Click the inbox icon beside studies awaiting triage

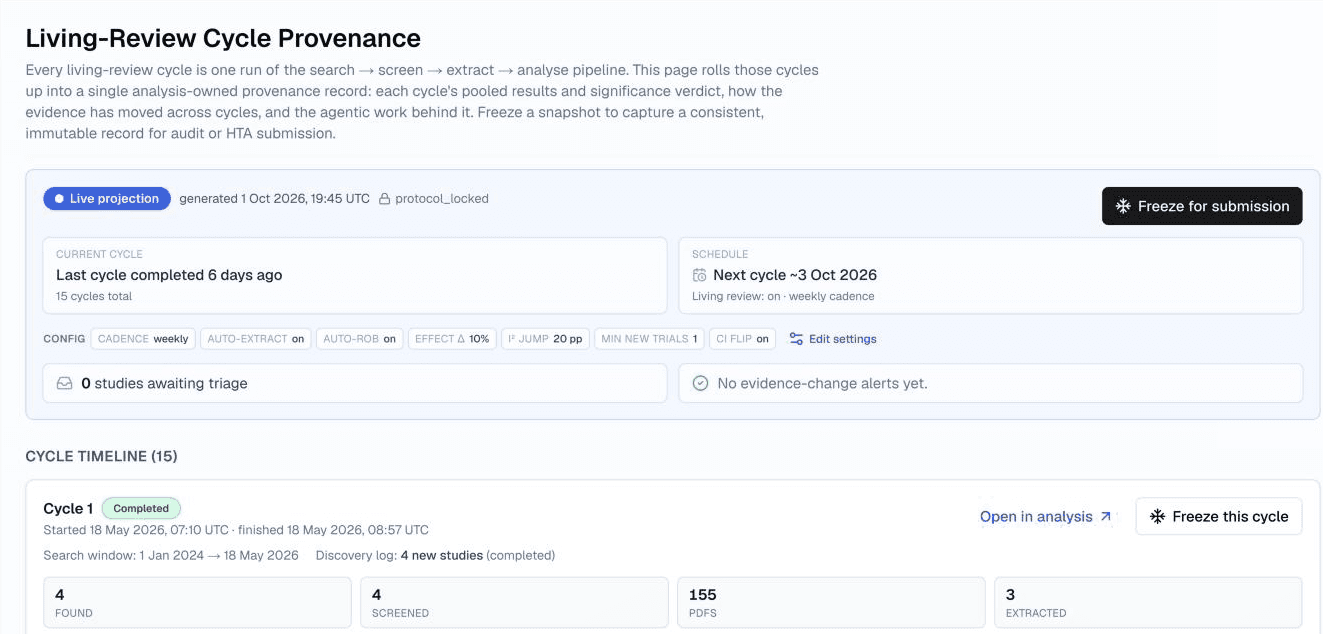coord(64,383)
